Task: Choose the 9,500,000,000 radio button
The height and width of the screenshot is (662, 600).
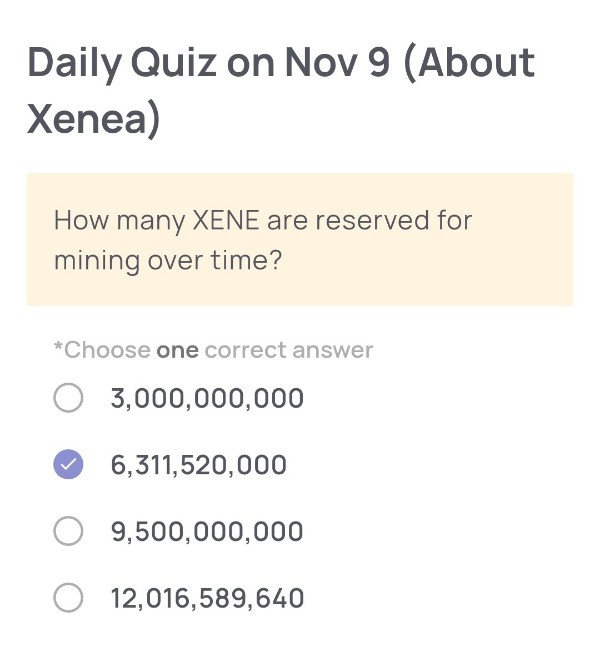Action: pos(68,531)
